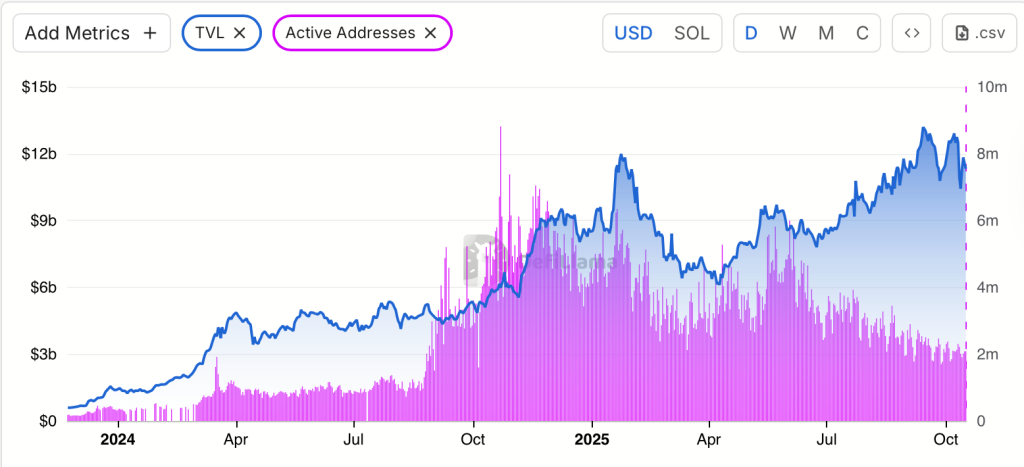Open the embed code icon
This screenshot has height=467, width=1024.
click(911, 33)
